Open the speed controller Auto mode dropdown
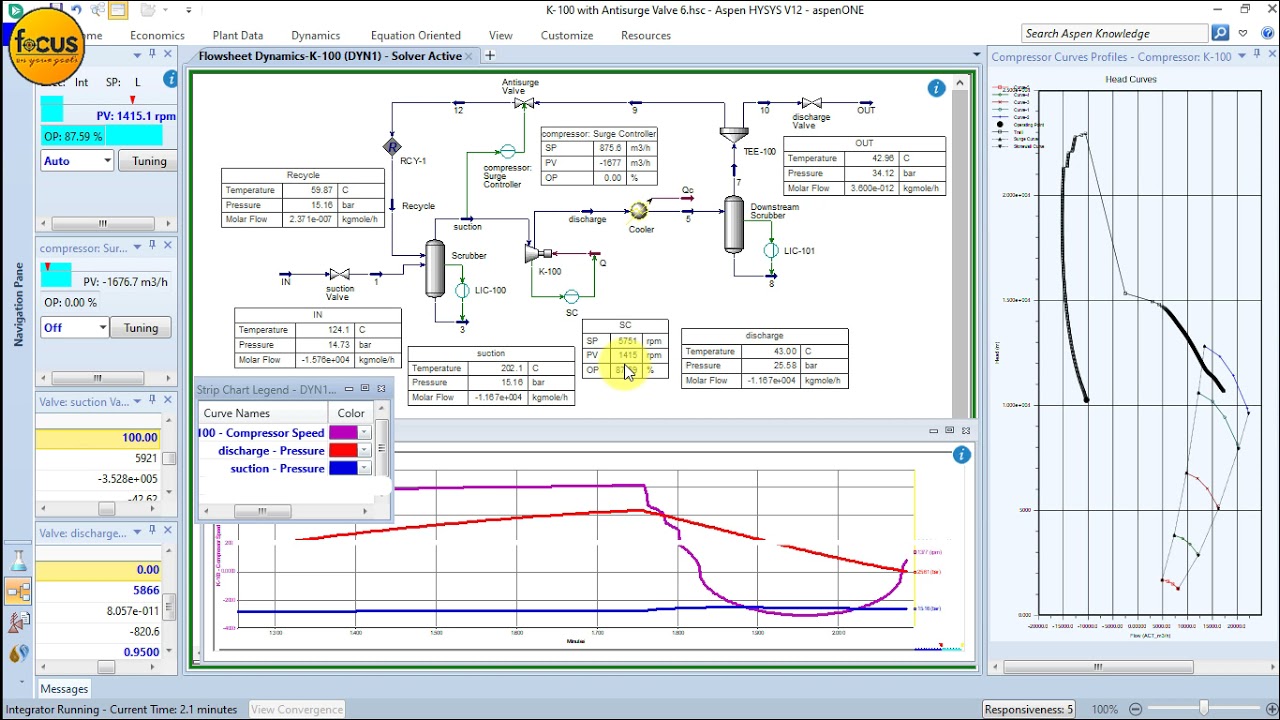Viewport: 1280px width, 720px height. click(106, 161)
